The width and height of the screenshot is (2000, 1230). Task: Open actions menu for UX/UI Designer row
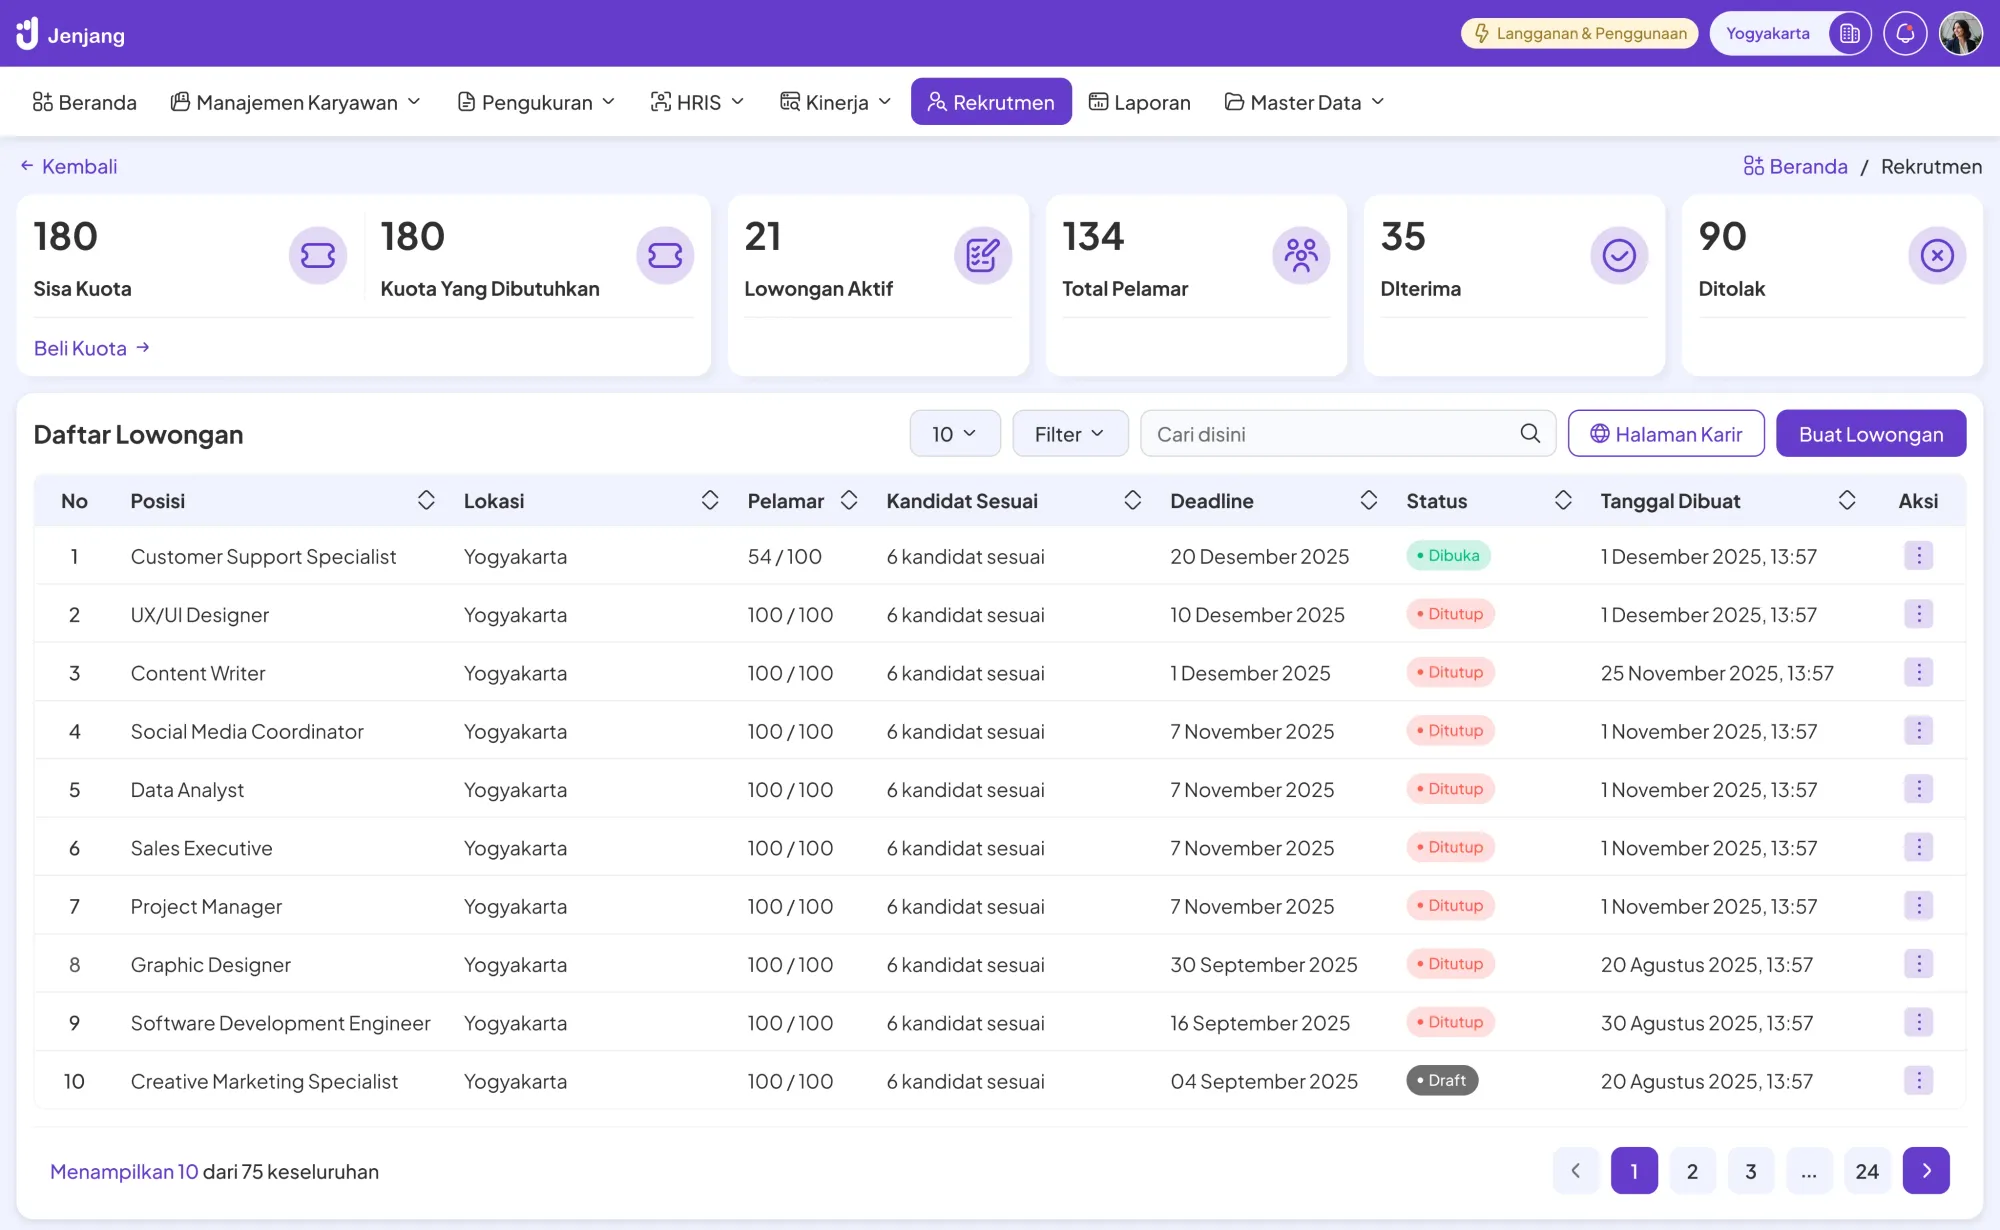[1919, 614]
